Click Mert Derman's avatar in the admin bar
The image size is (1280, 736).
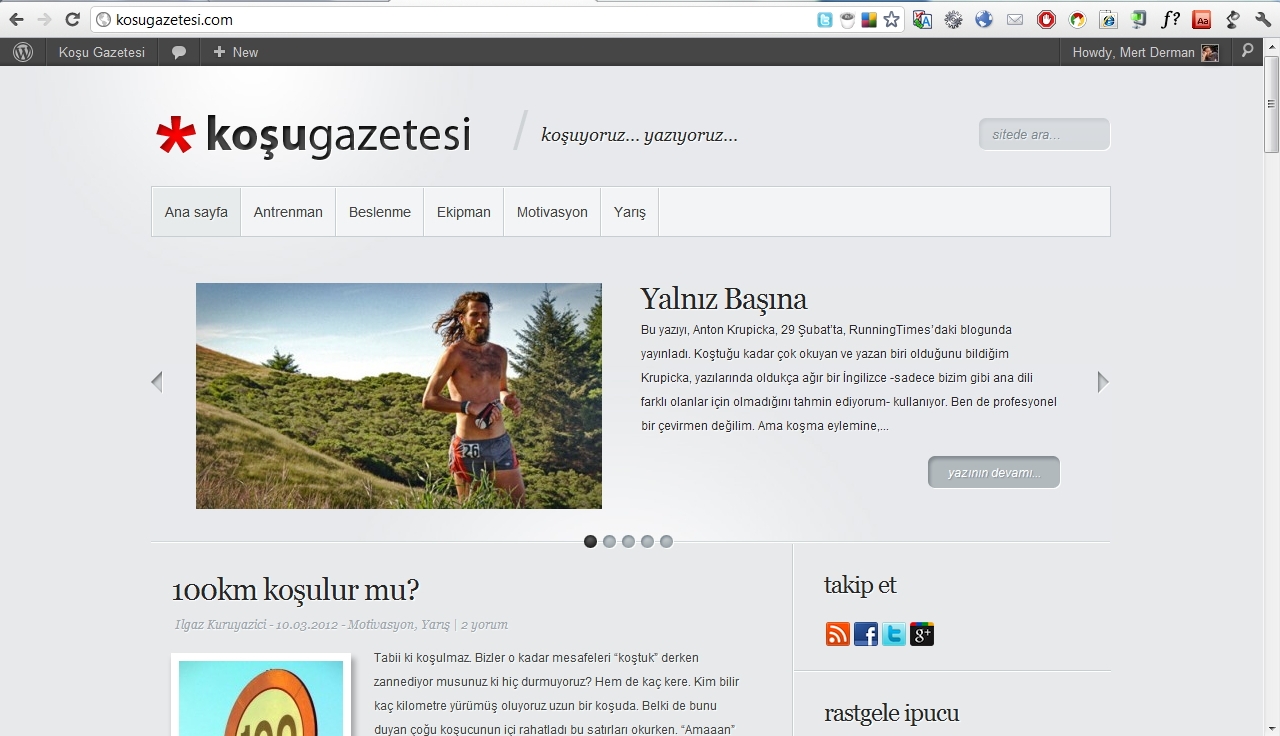[1210, 52]
